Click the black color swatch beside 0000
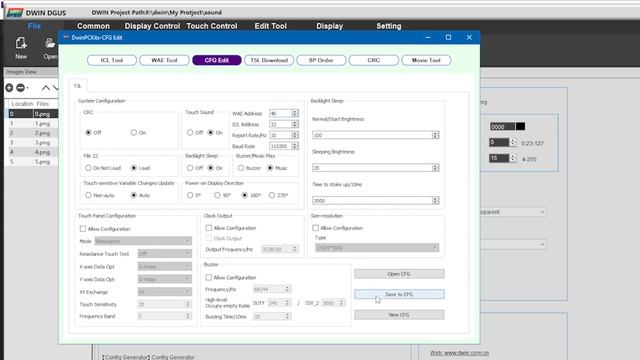Screen dimensions: 640x360 click(x=520, y=127)
